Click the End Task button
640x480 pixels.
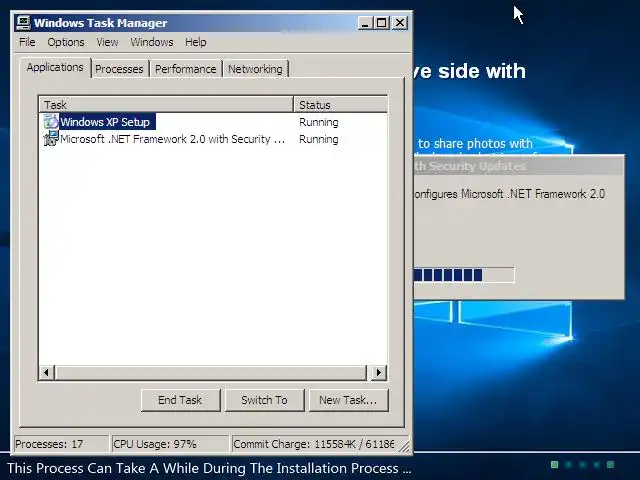(180, 400)
